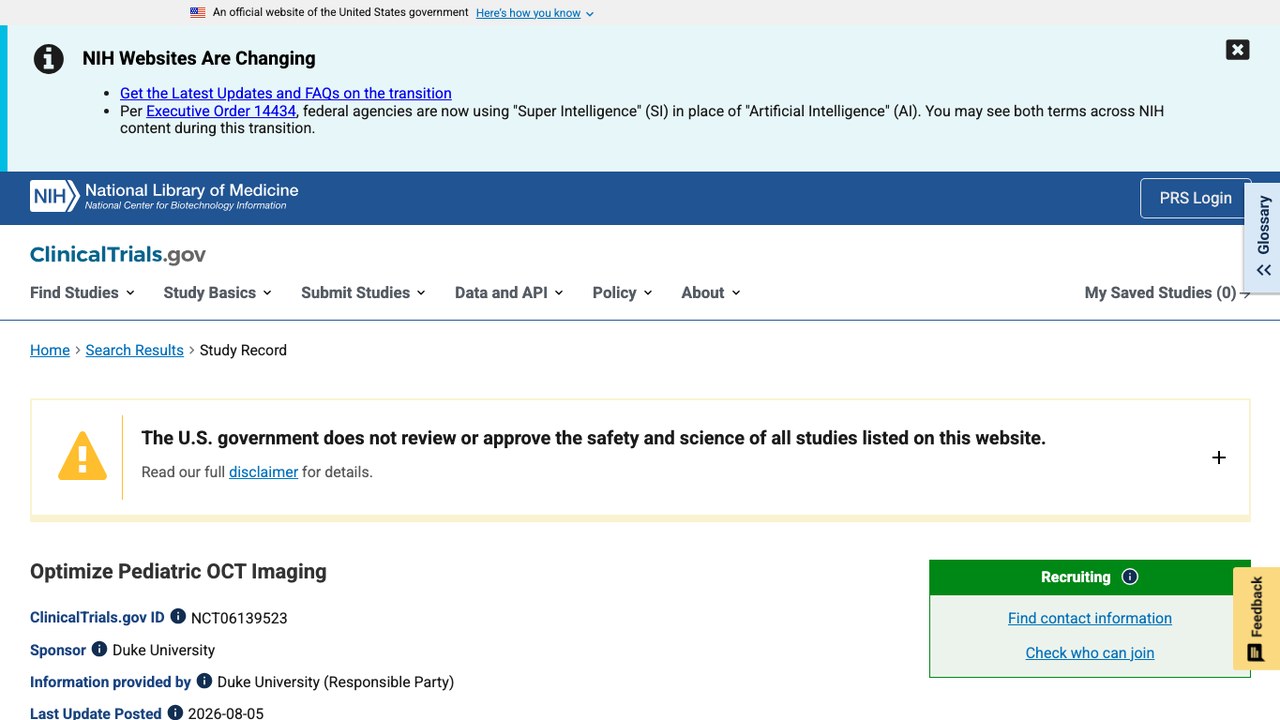The image size is (1280, 720).
Task: Open the Study Basics menu
Action: pyautogui.click(x=218, y=292)
